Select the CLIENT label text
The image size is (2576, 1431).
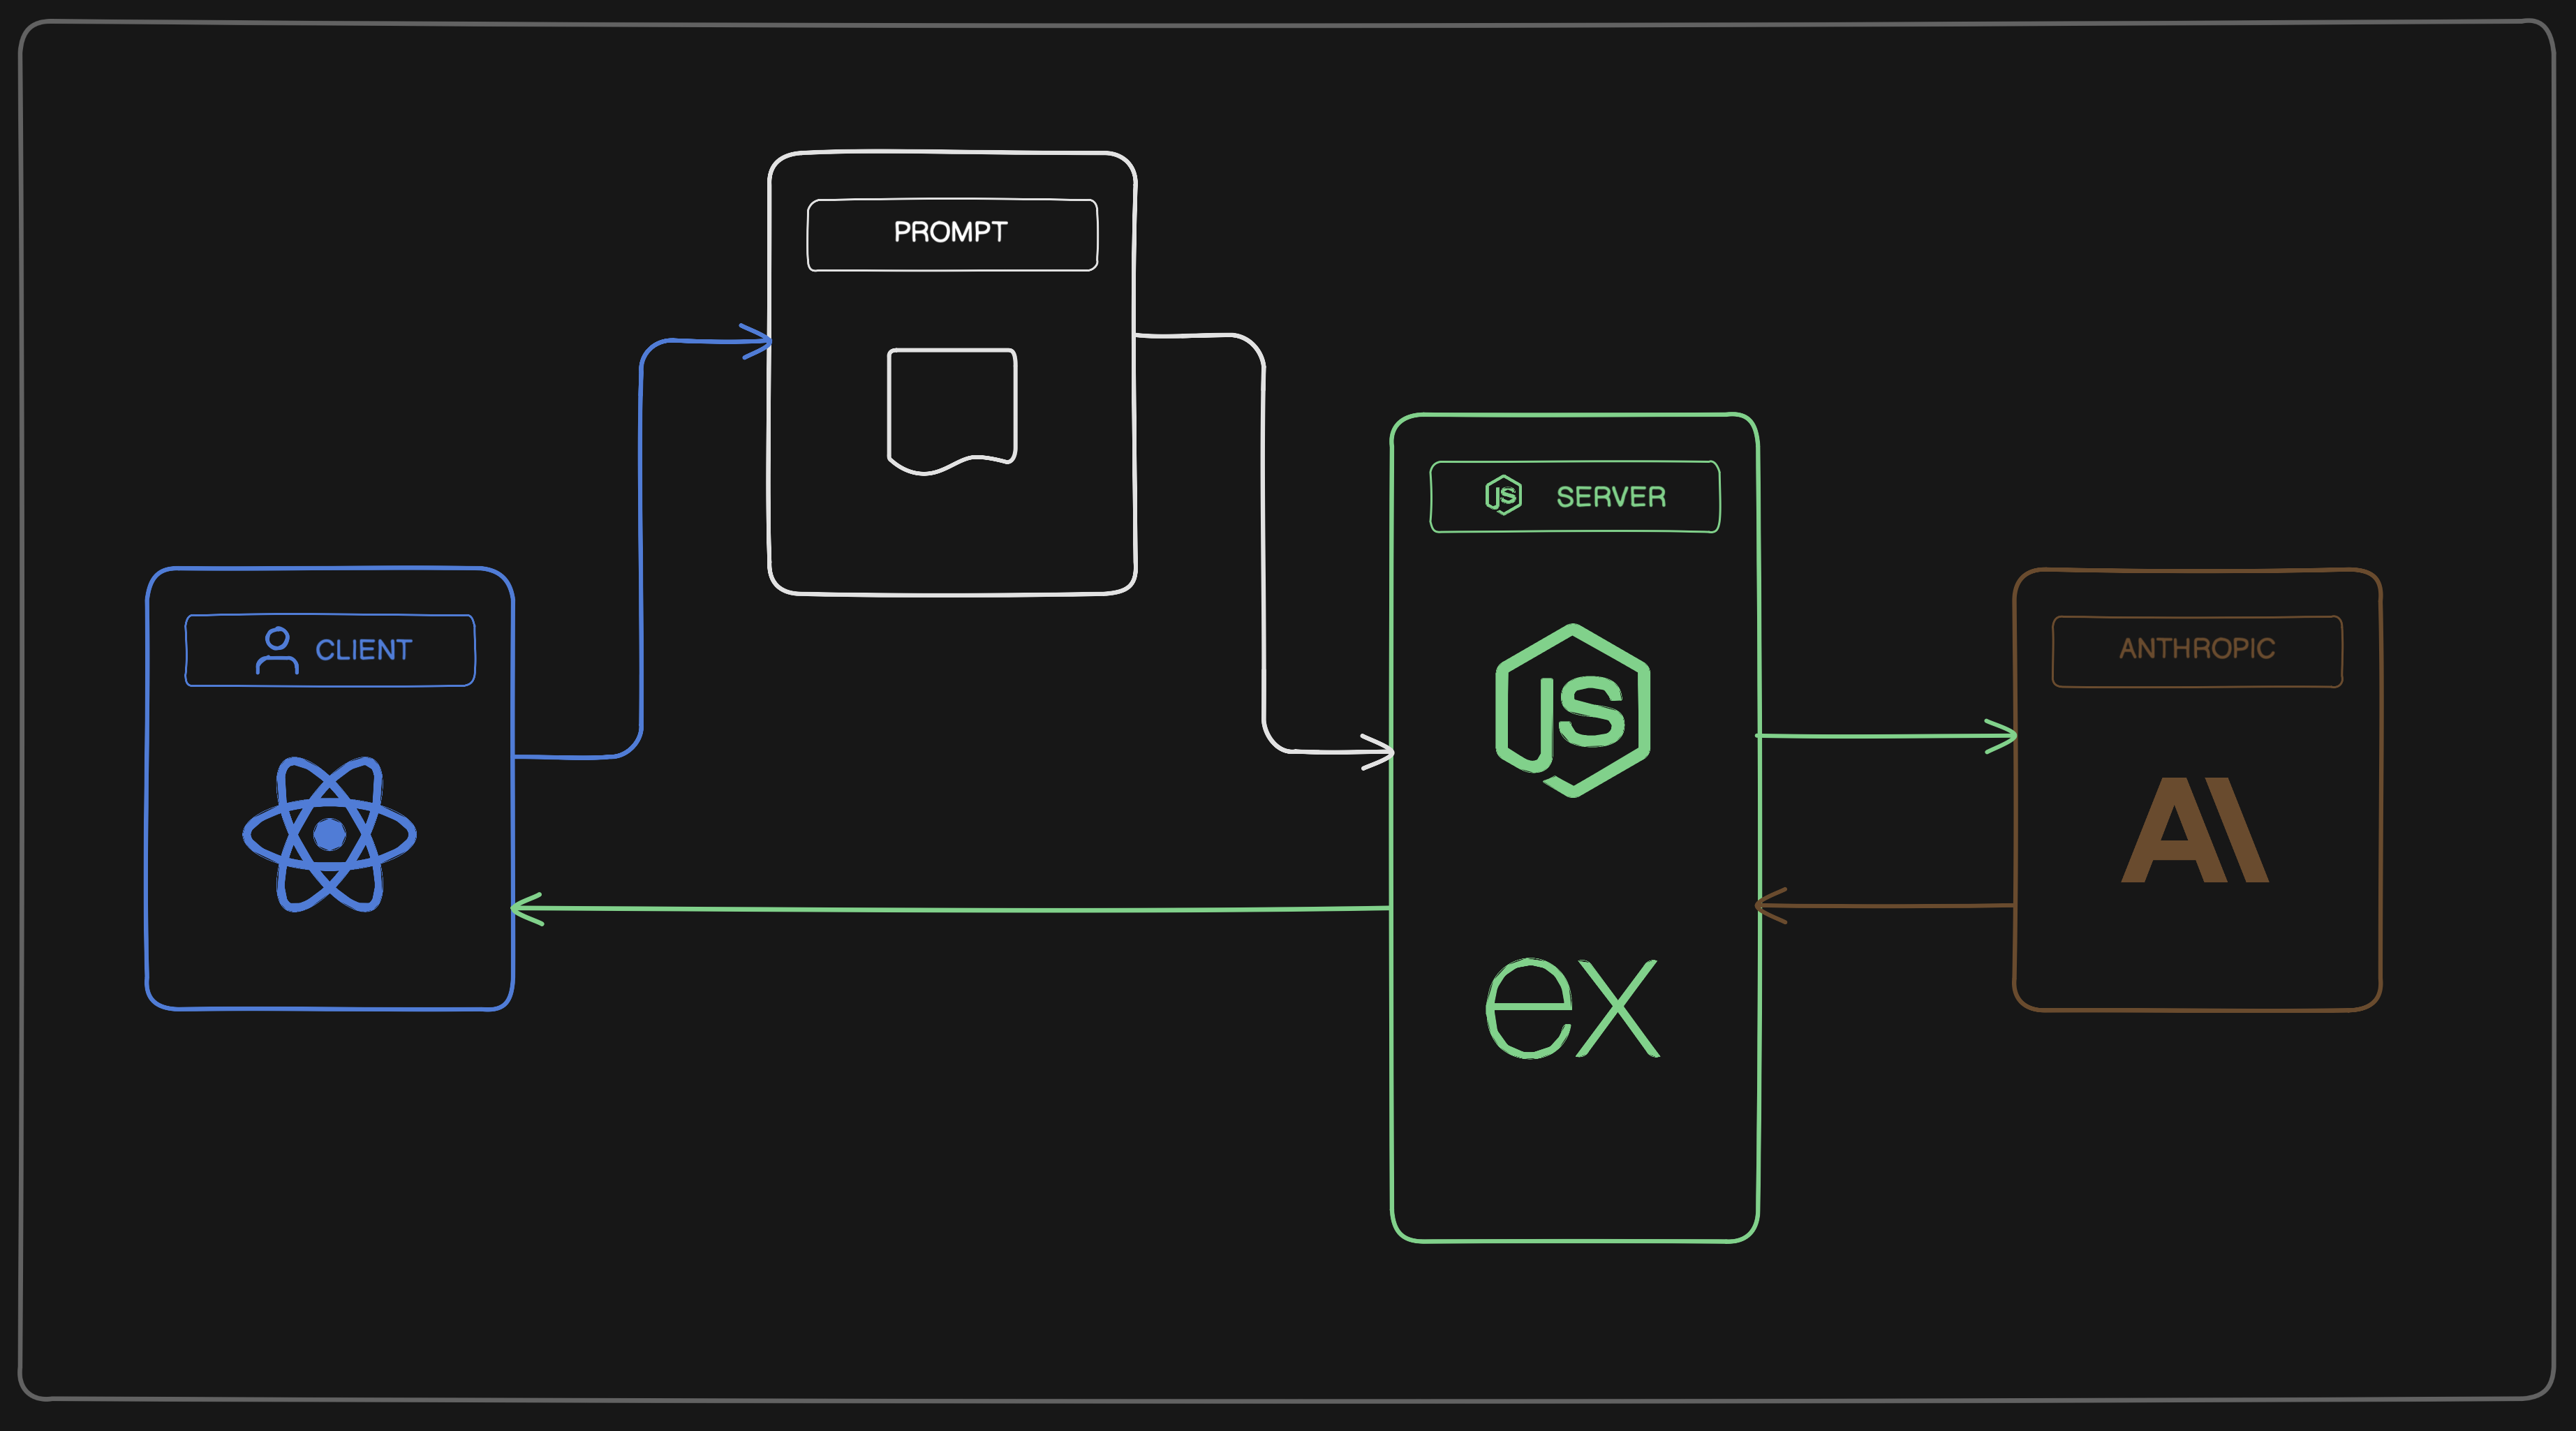pyautogui.click(x=363, y=650)
